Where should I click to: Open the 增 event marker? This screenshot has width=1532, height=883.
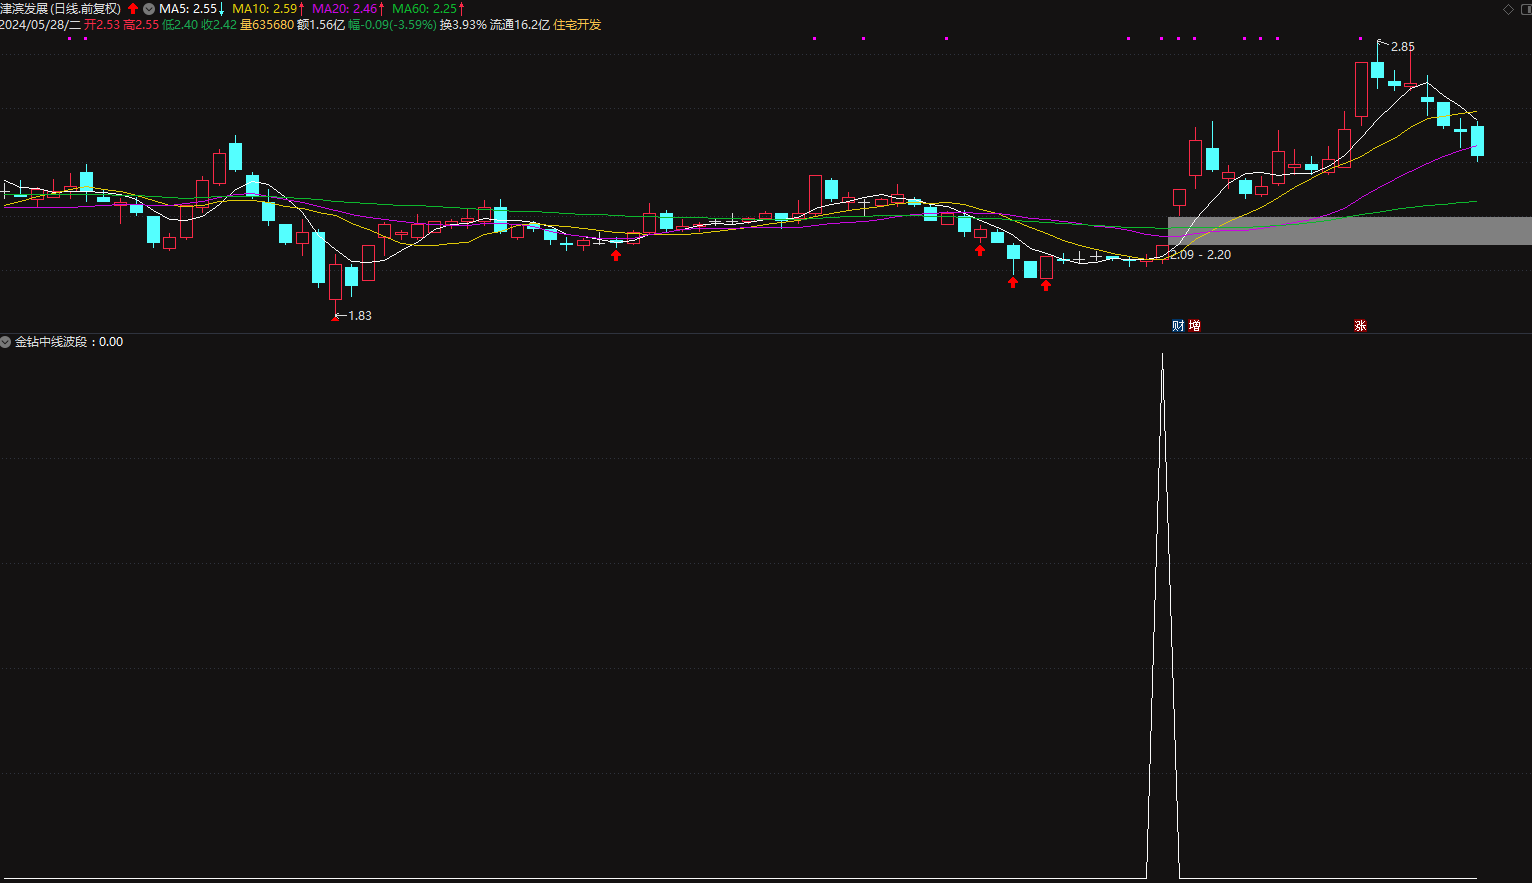pyautogui.click(x=1194, y=326)
